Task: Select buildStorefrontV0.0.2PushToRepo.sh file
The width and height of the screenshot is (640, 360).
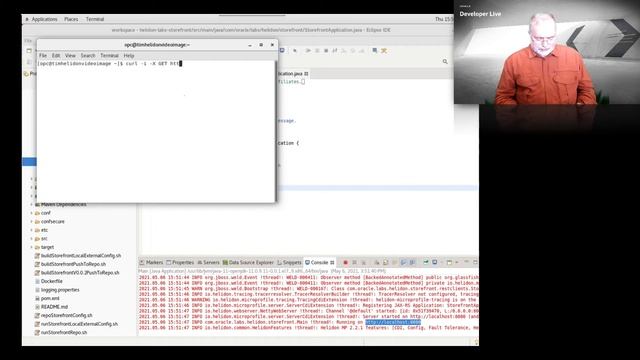Action: (x=77, y=273)
